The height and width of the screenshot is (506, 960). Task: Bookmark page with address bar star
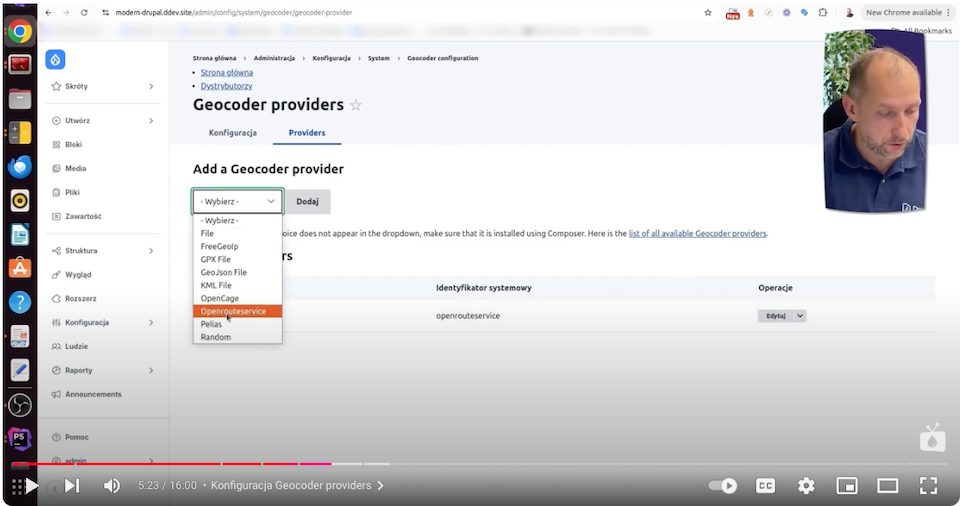point(708,12)
